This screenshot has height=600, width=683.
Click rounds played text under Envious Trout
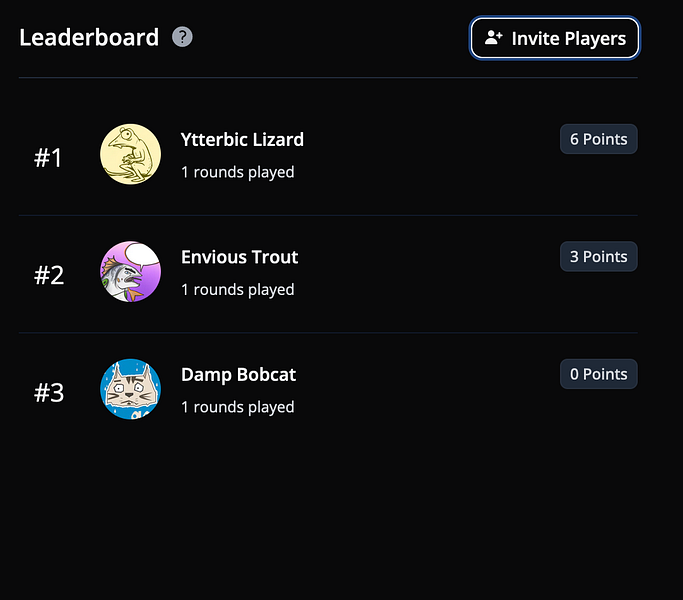238,290
